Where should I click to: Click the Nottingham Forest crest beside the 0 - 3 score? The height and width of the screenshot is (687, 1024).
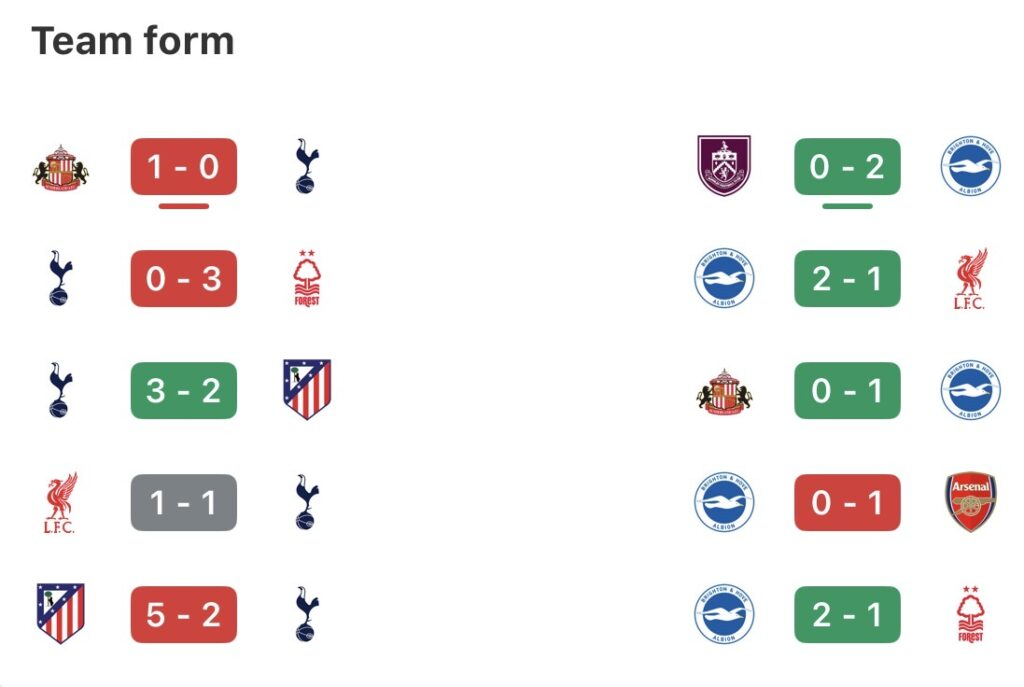(307, 279)
